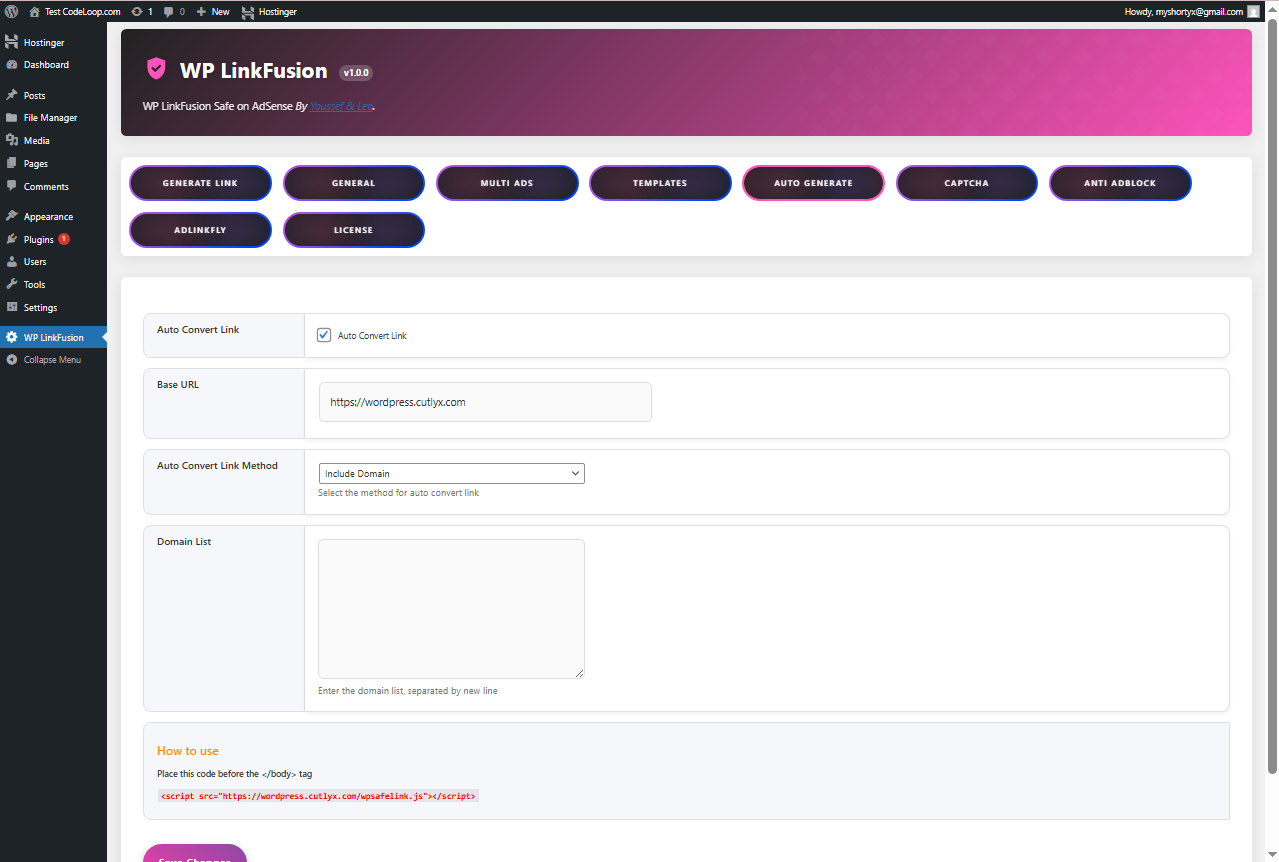Click the Plugins update badge showing 1
Screen dimensions: 1279x862
[x=64, y=239]
